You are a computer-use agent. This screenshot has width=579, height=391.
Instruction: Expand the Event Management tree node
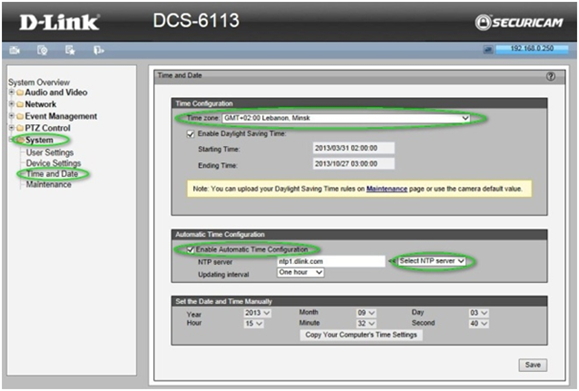point(11,116)
